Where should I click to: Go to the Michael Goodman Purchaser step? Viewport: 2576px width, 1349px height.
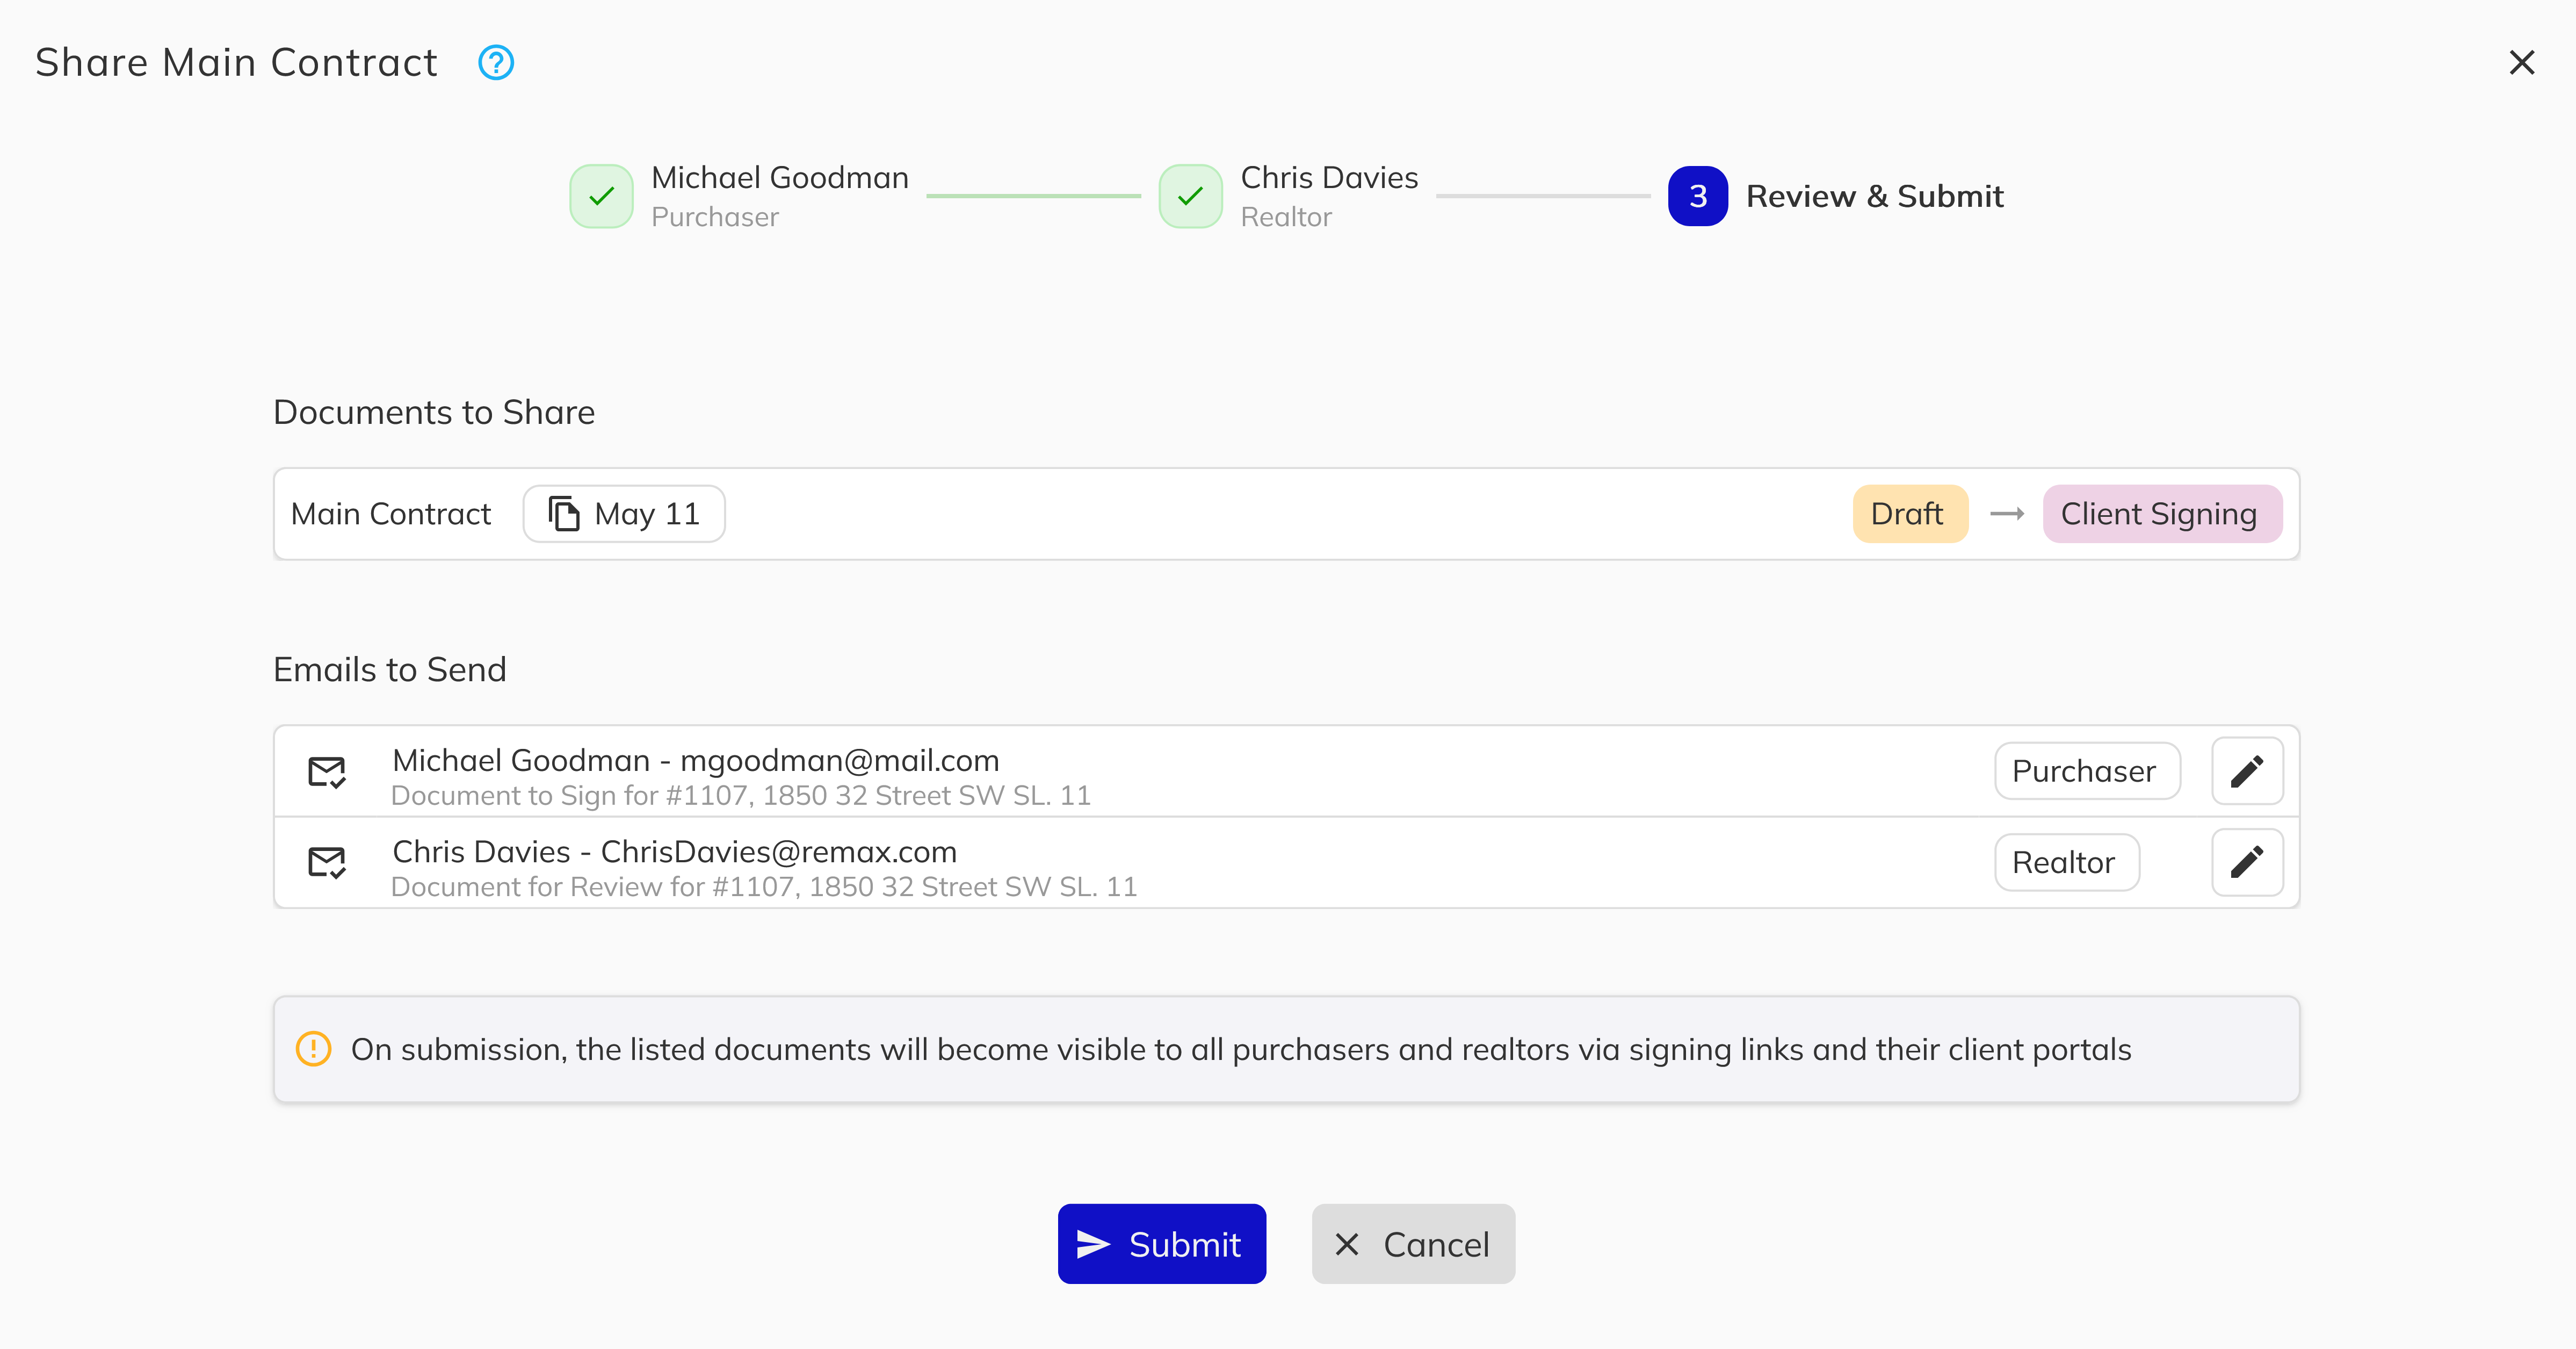739,196
